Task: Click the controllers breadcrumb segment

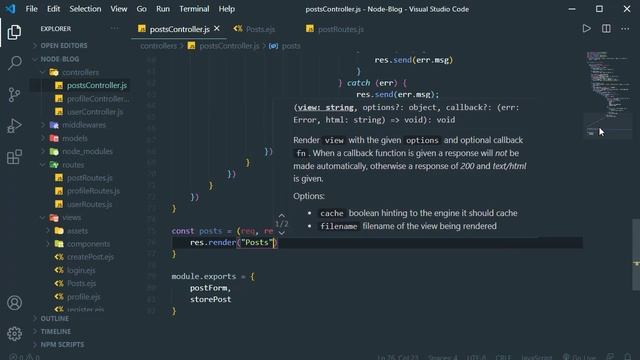Action: 158,46
